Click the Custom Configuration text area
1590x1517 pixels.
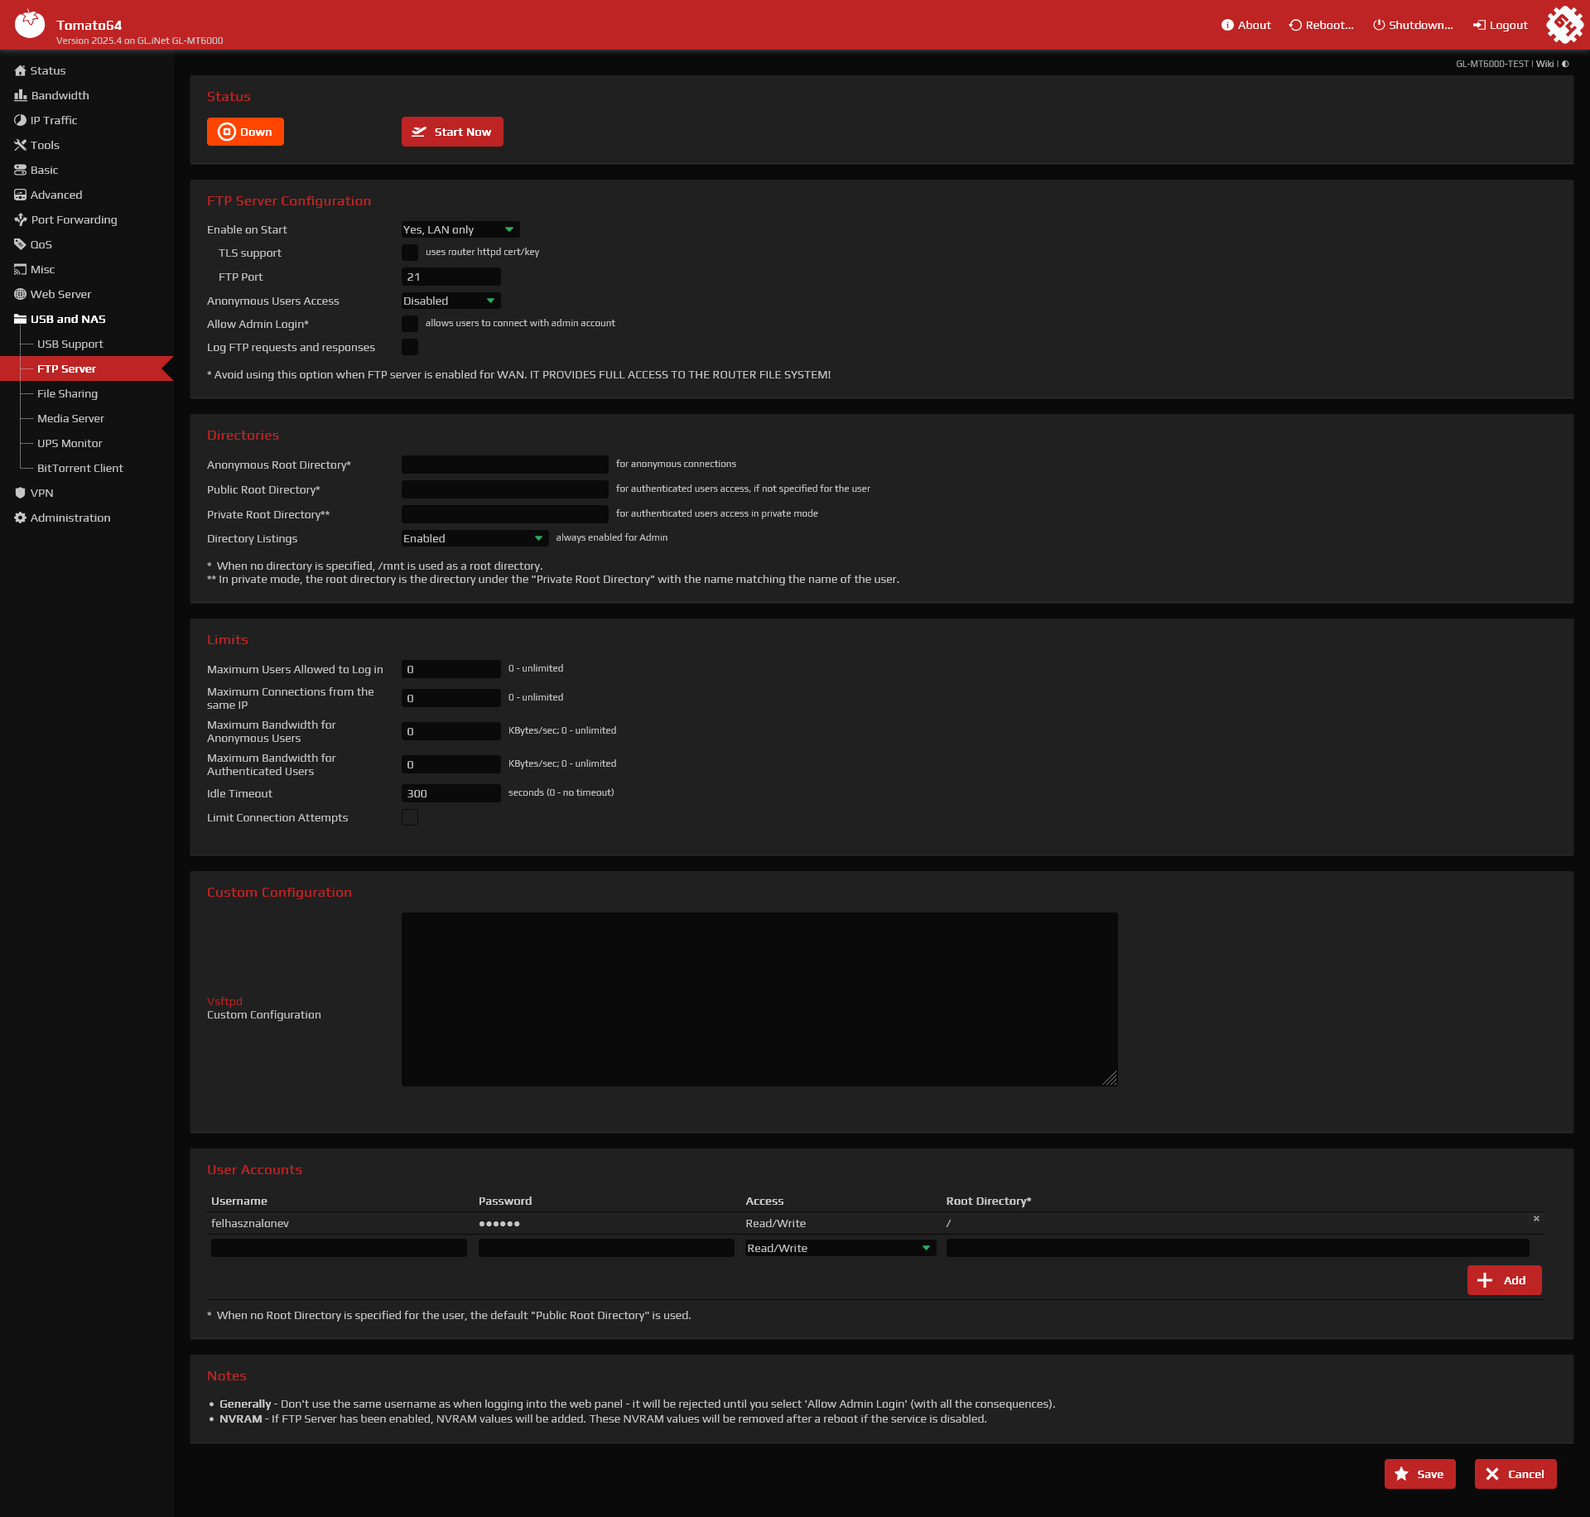pos(760,999)
